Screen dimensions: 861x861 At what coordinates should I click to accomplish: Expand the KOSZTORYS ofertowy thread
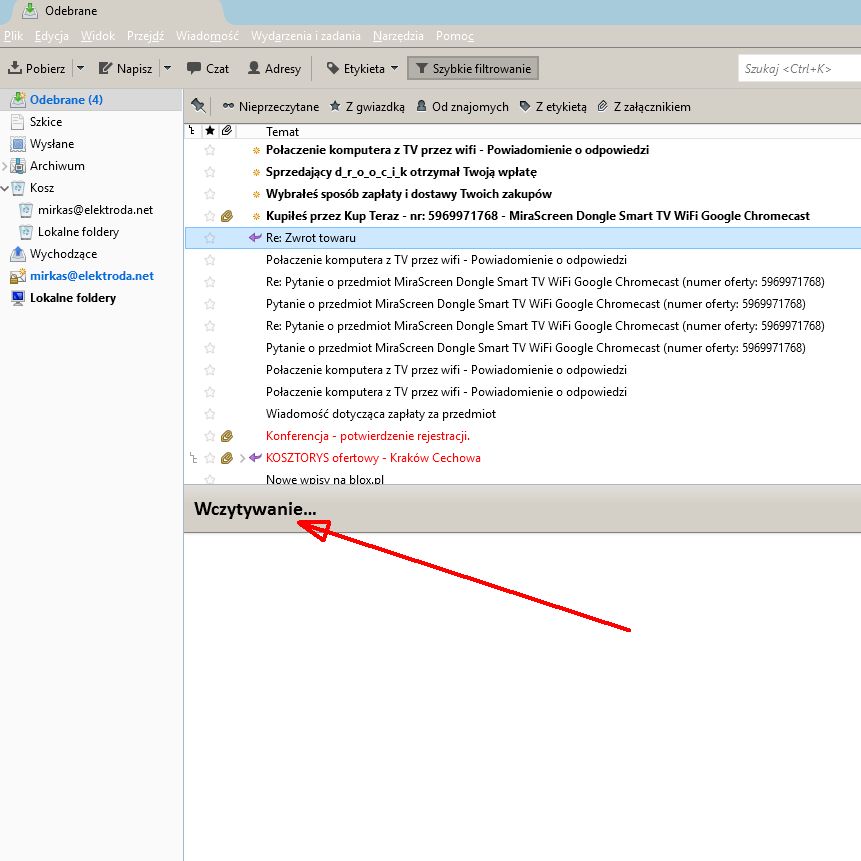tap(242, 457)
